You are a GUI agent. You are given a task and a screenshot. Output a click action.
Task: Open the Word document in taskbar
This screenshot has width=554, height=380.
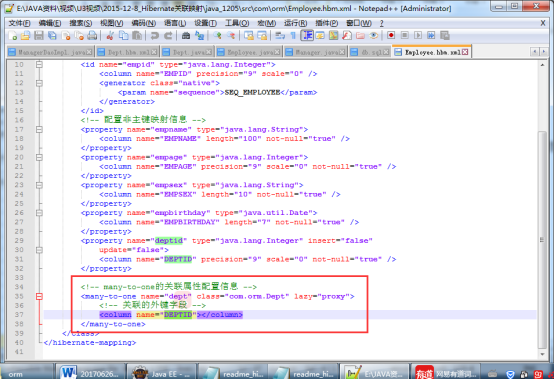90,373
